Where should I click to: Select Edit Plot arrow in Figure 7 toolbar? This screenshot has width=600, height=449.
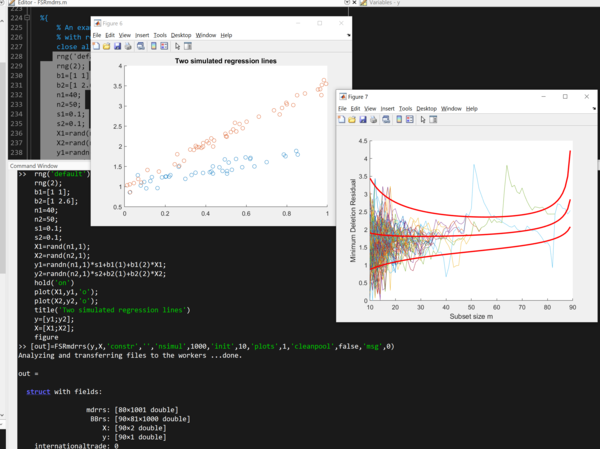(422, 118)
